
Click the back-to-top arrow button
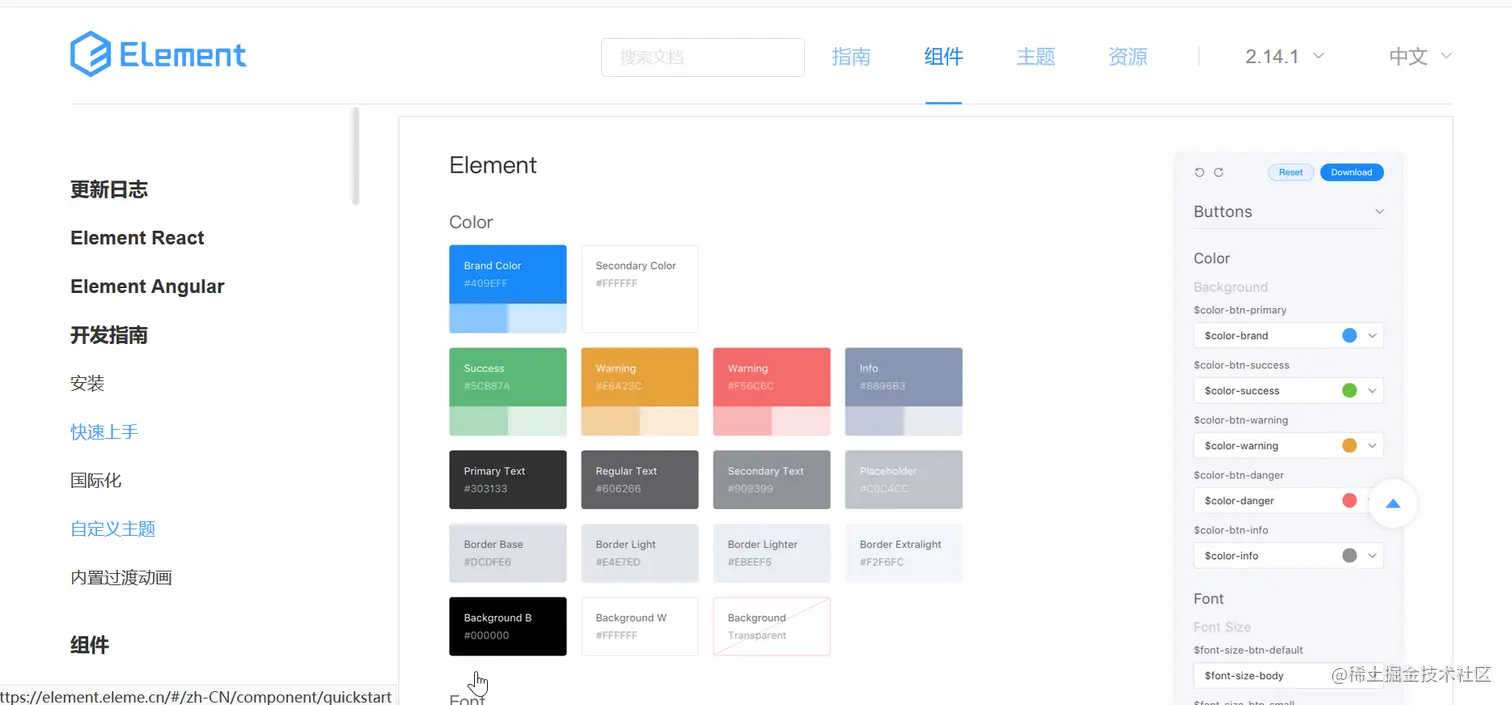(1393, 504)
